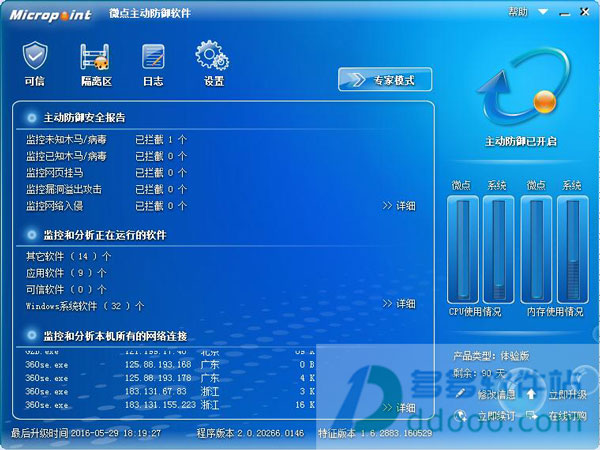600x450 pixels.
Task: Click the 监控和分析本机所有的网络连接 section header
Action: [x=115, y=336]
